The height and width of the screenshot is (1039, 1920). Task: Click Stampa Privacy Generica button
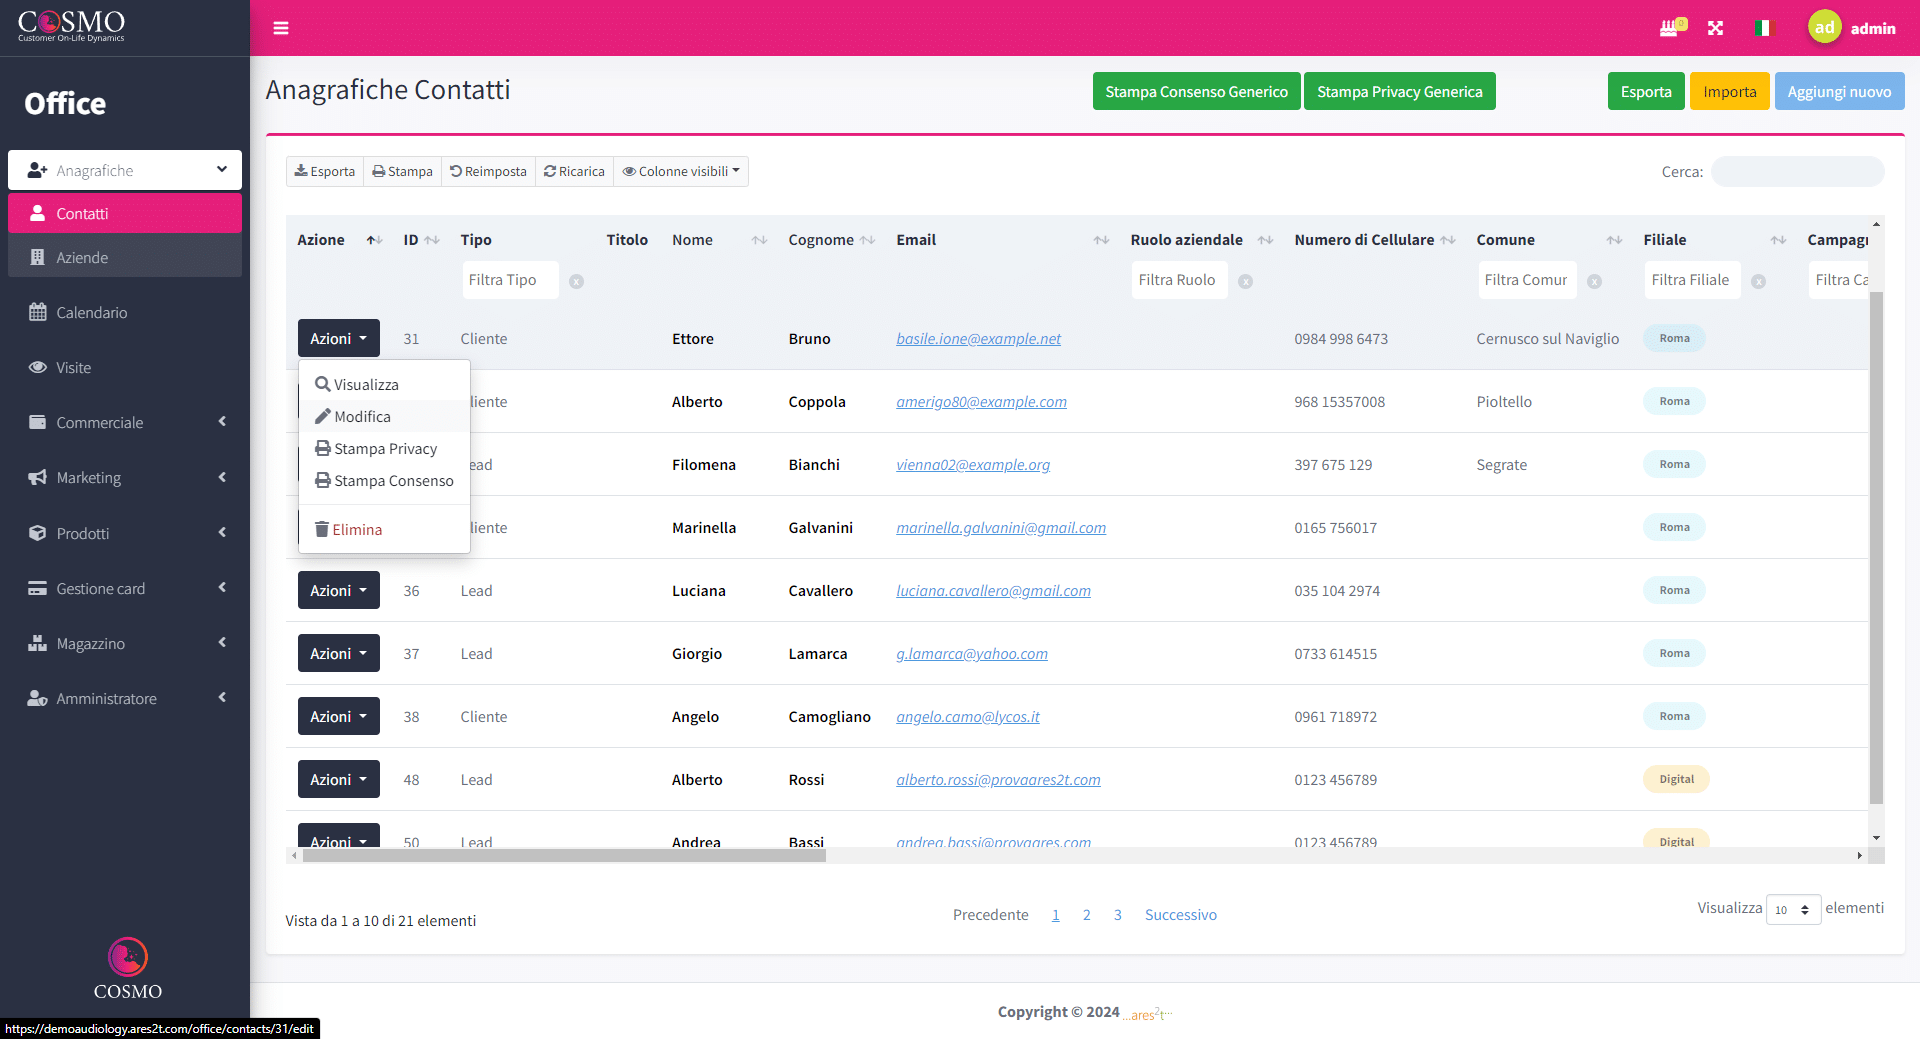click(x=1399, y=91)
